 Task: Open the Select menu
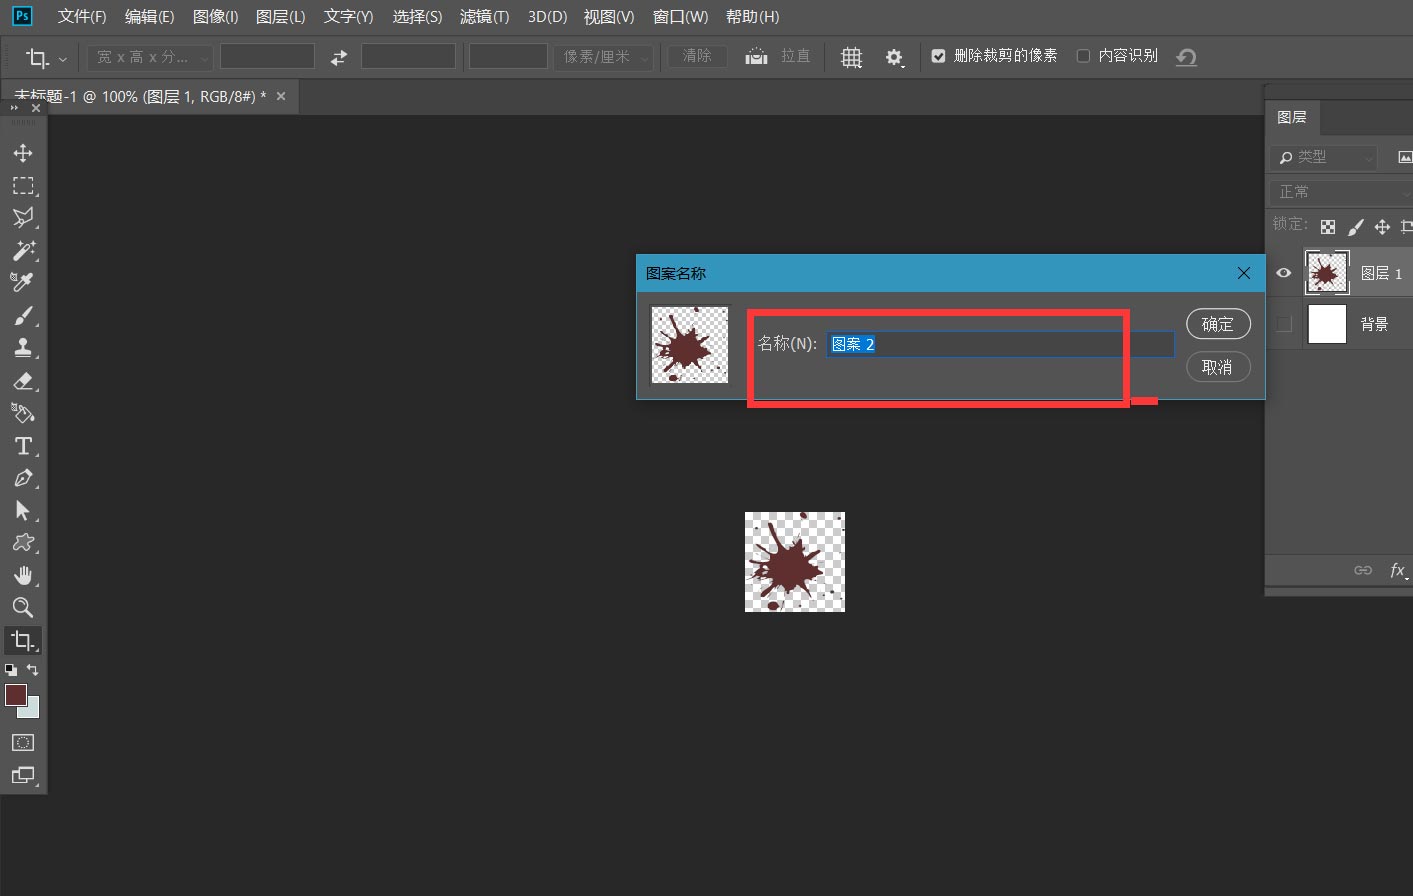click(x=417, y=17)
